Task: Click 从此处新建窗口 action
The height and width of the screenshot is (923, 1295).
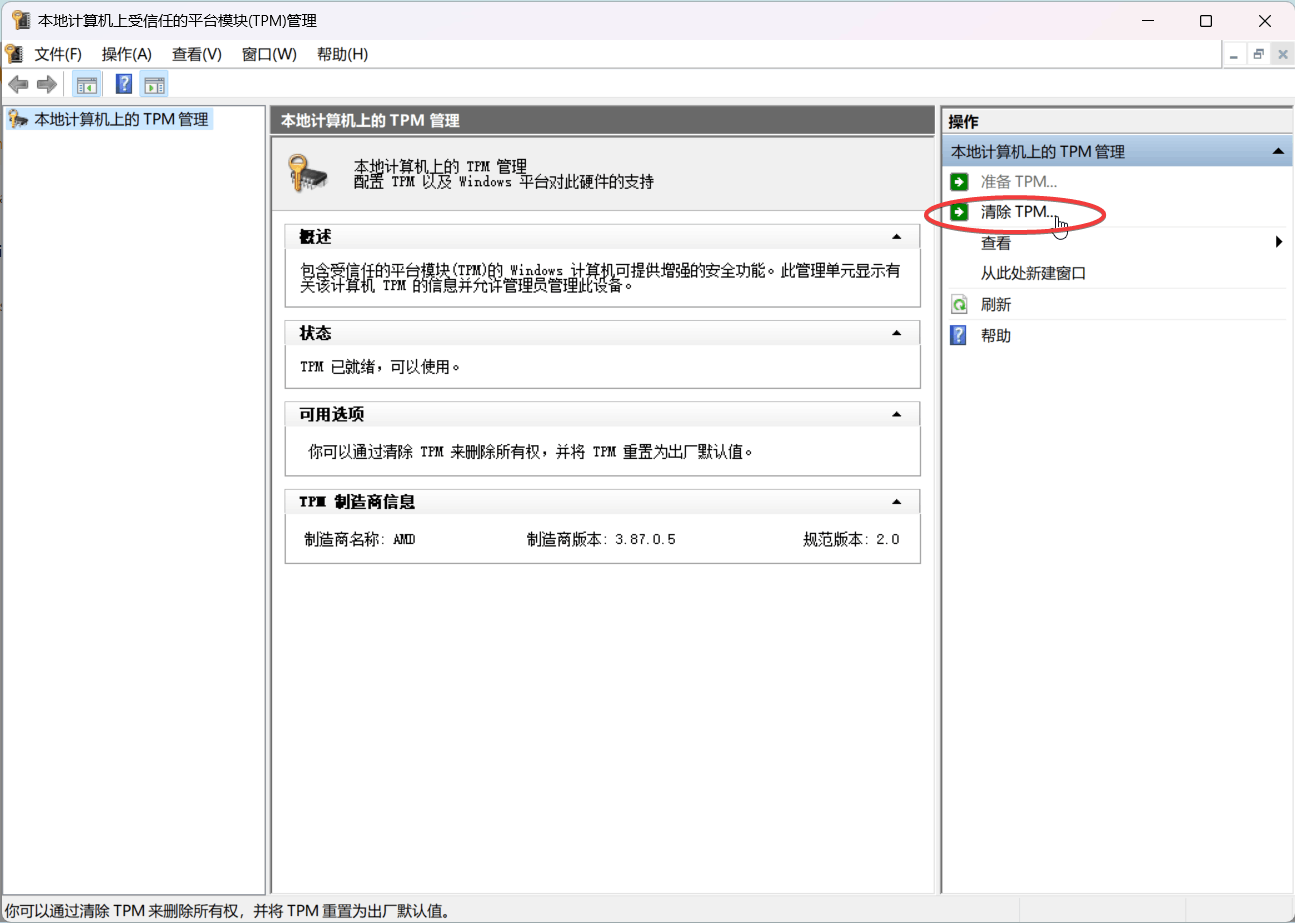Action: click(1033, 273)
